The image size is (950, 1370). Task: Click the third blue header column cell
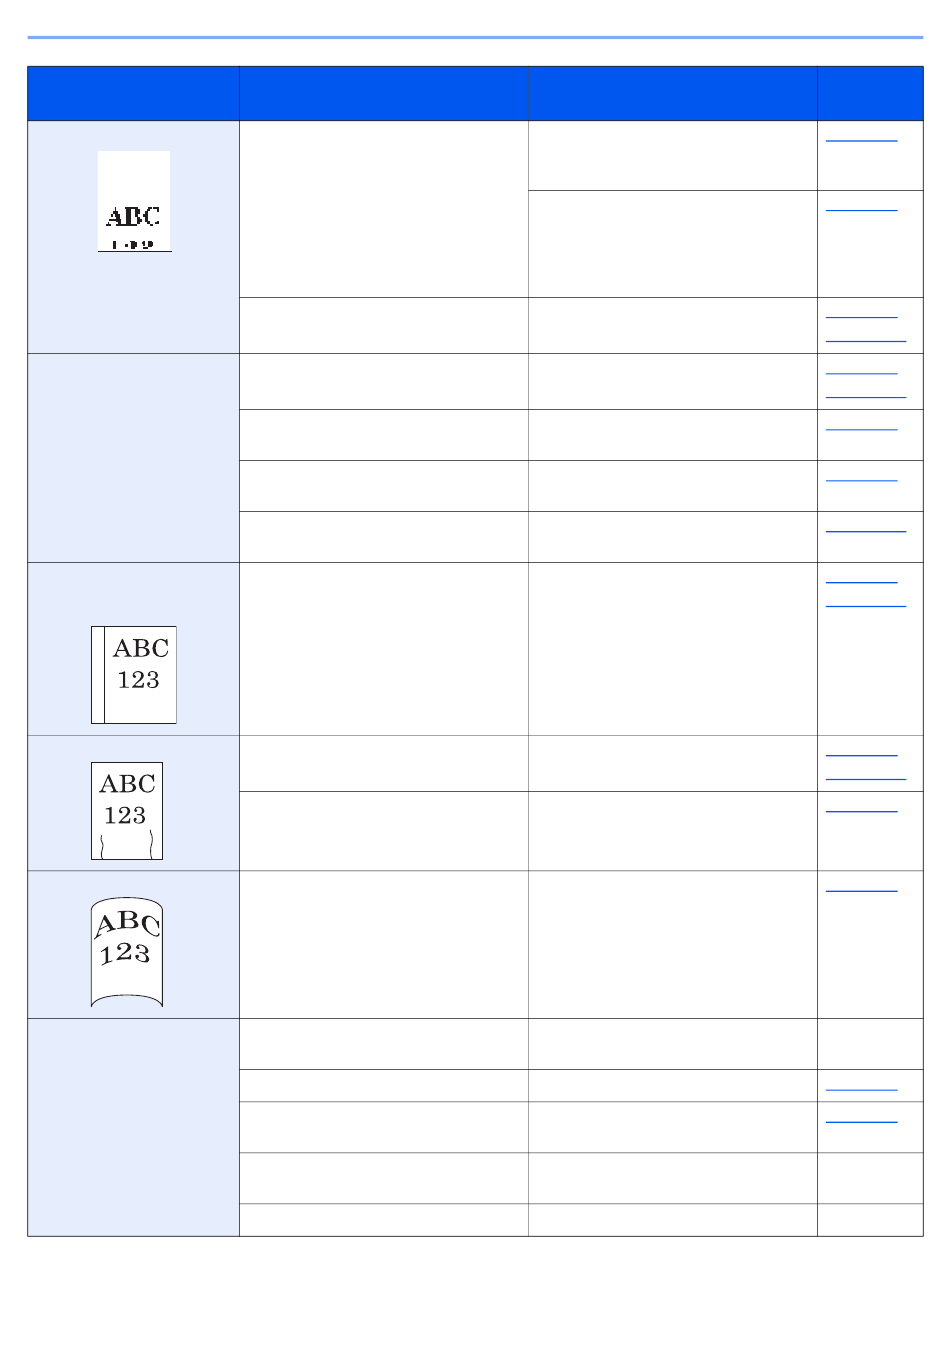673,94
